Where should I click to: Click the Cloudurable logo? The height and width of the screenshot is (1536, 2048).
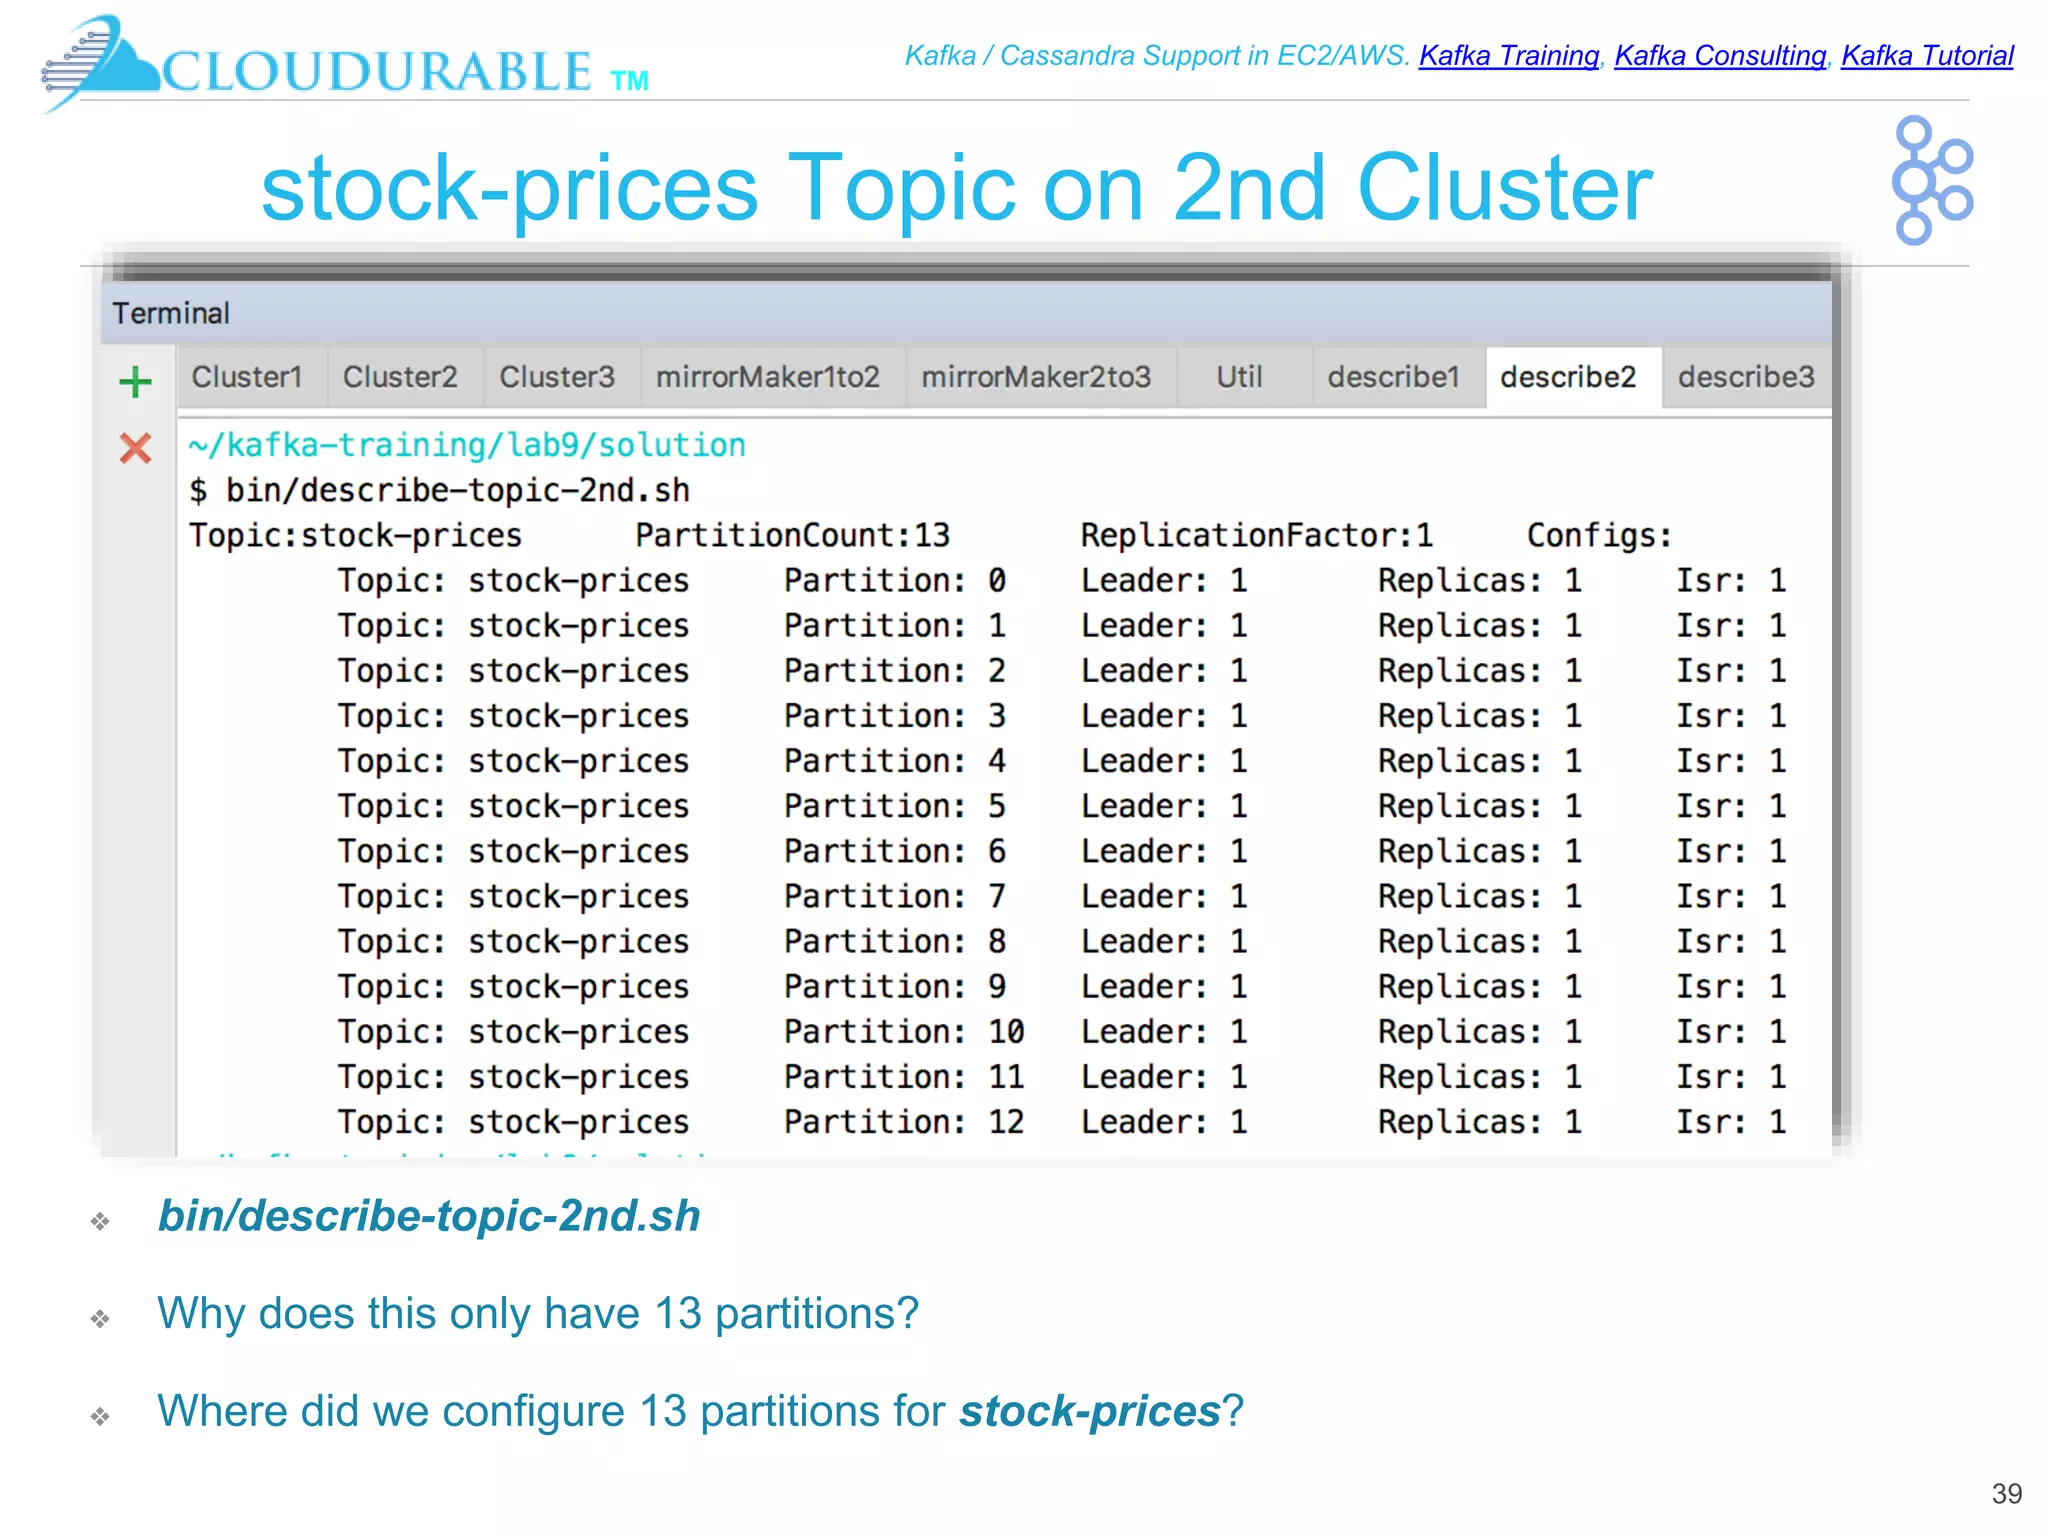coord(345,64)
